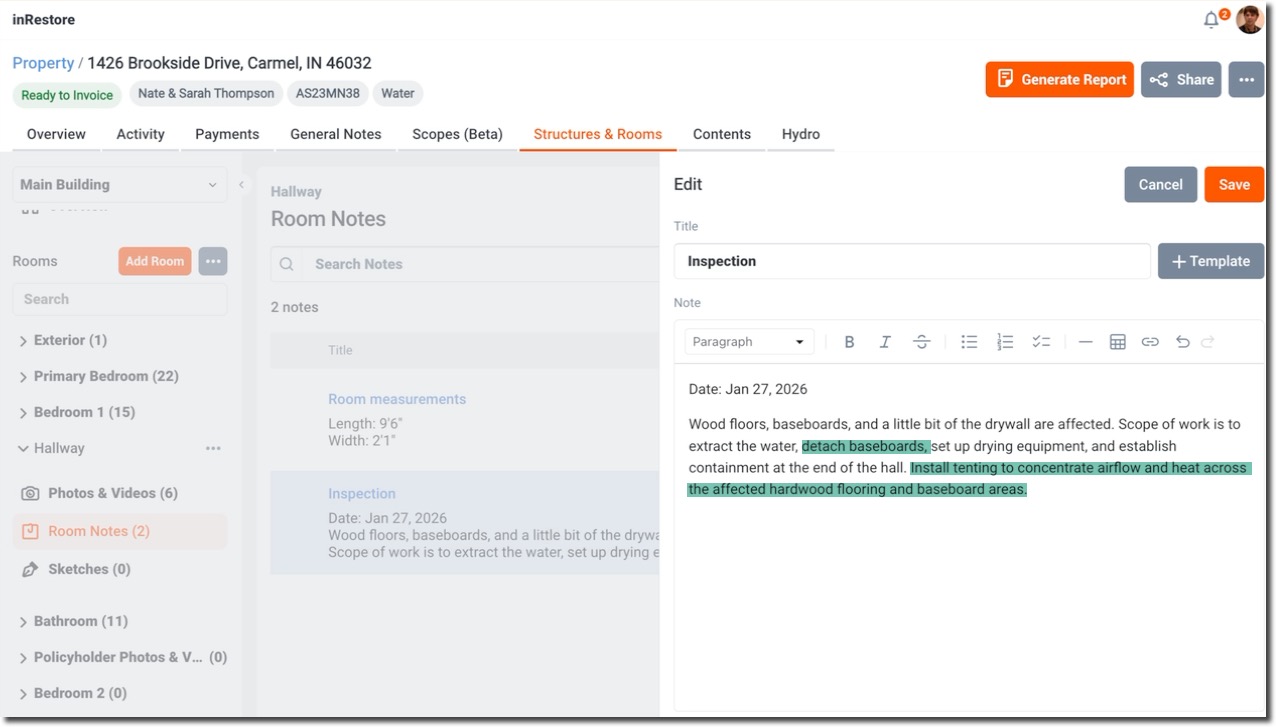Screen dimensions: 1276x727
Task: Open the Paragraph style dropdown
Action: [749, 342]
